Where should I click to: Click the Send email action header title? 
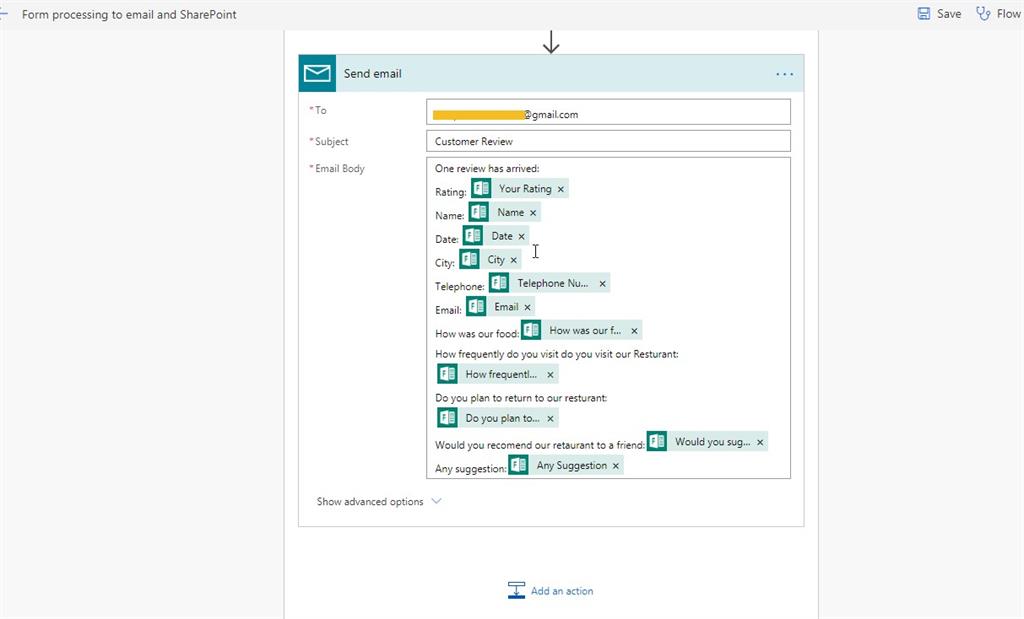(373, 74)
